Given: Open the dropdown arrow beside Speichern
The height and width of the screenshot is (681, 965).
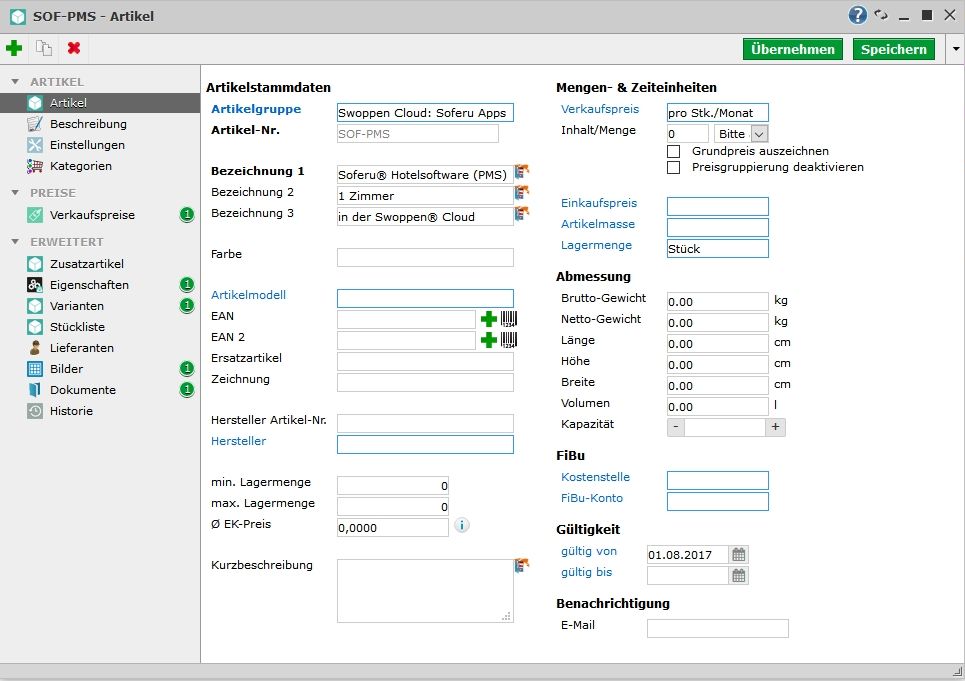Looking at the screenshot, I should pyautogui.click(x=955, y=49).
